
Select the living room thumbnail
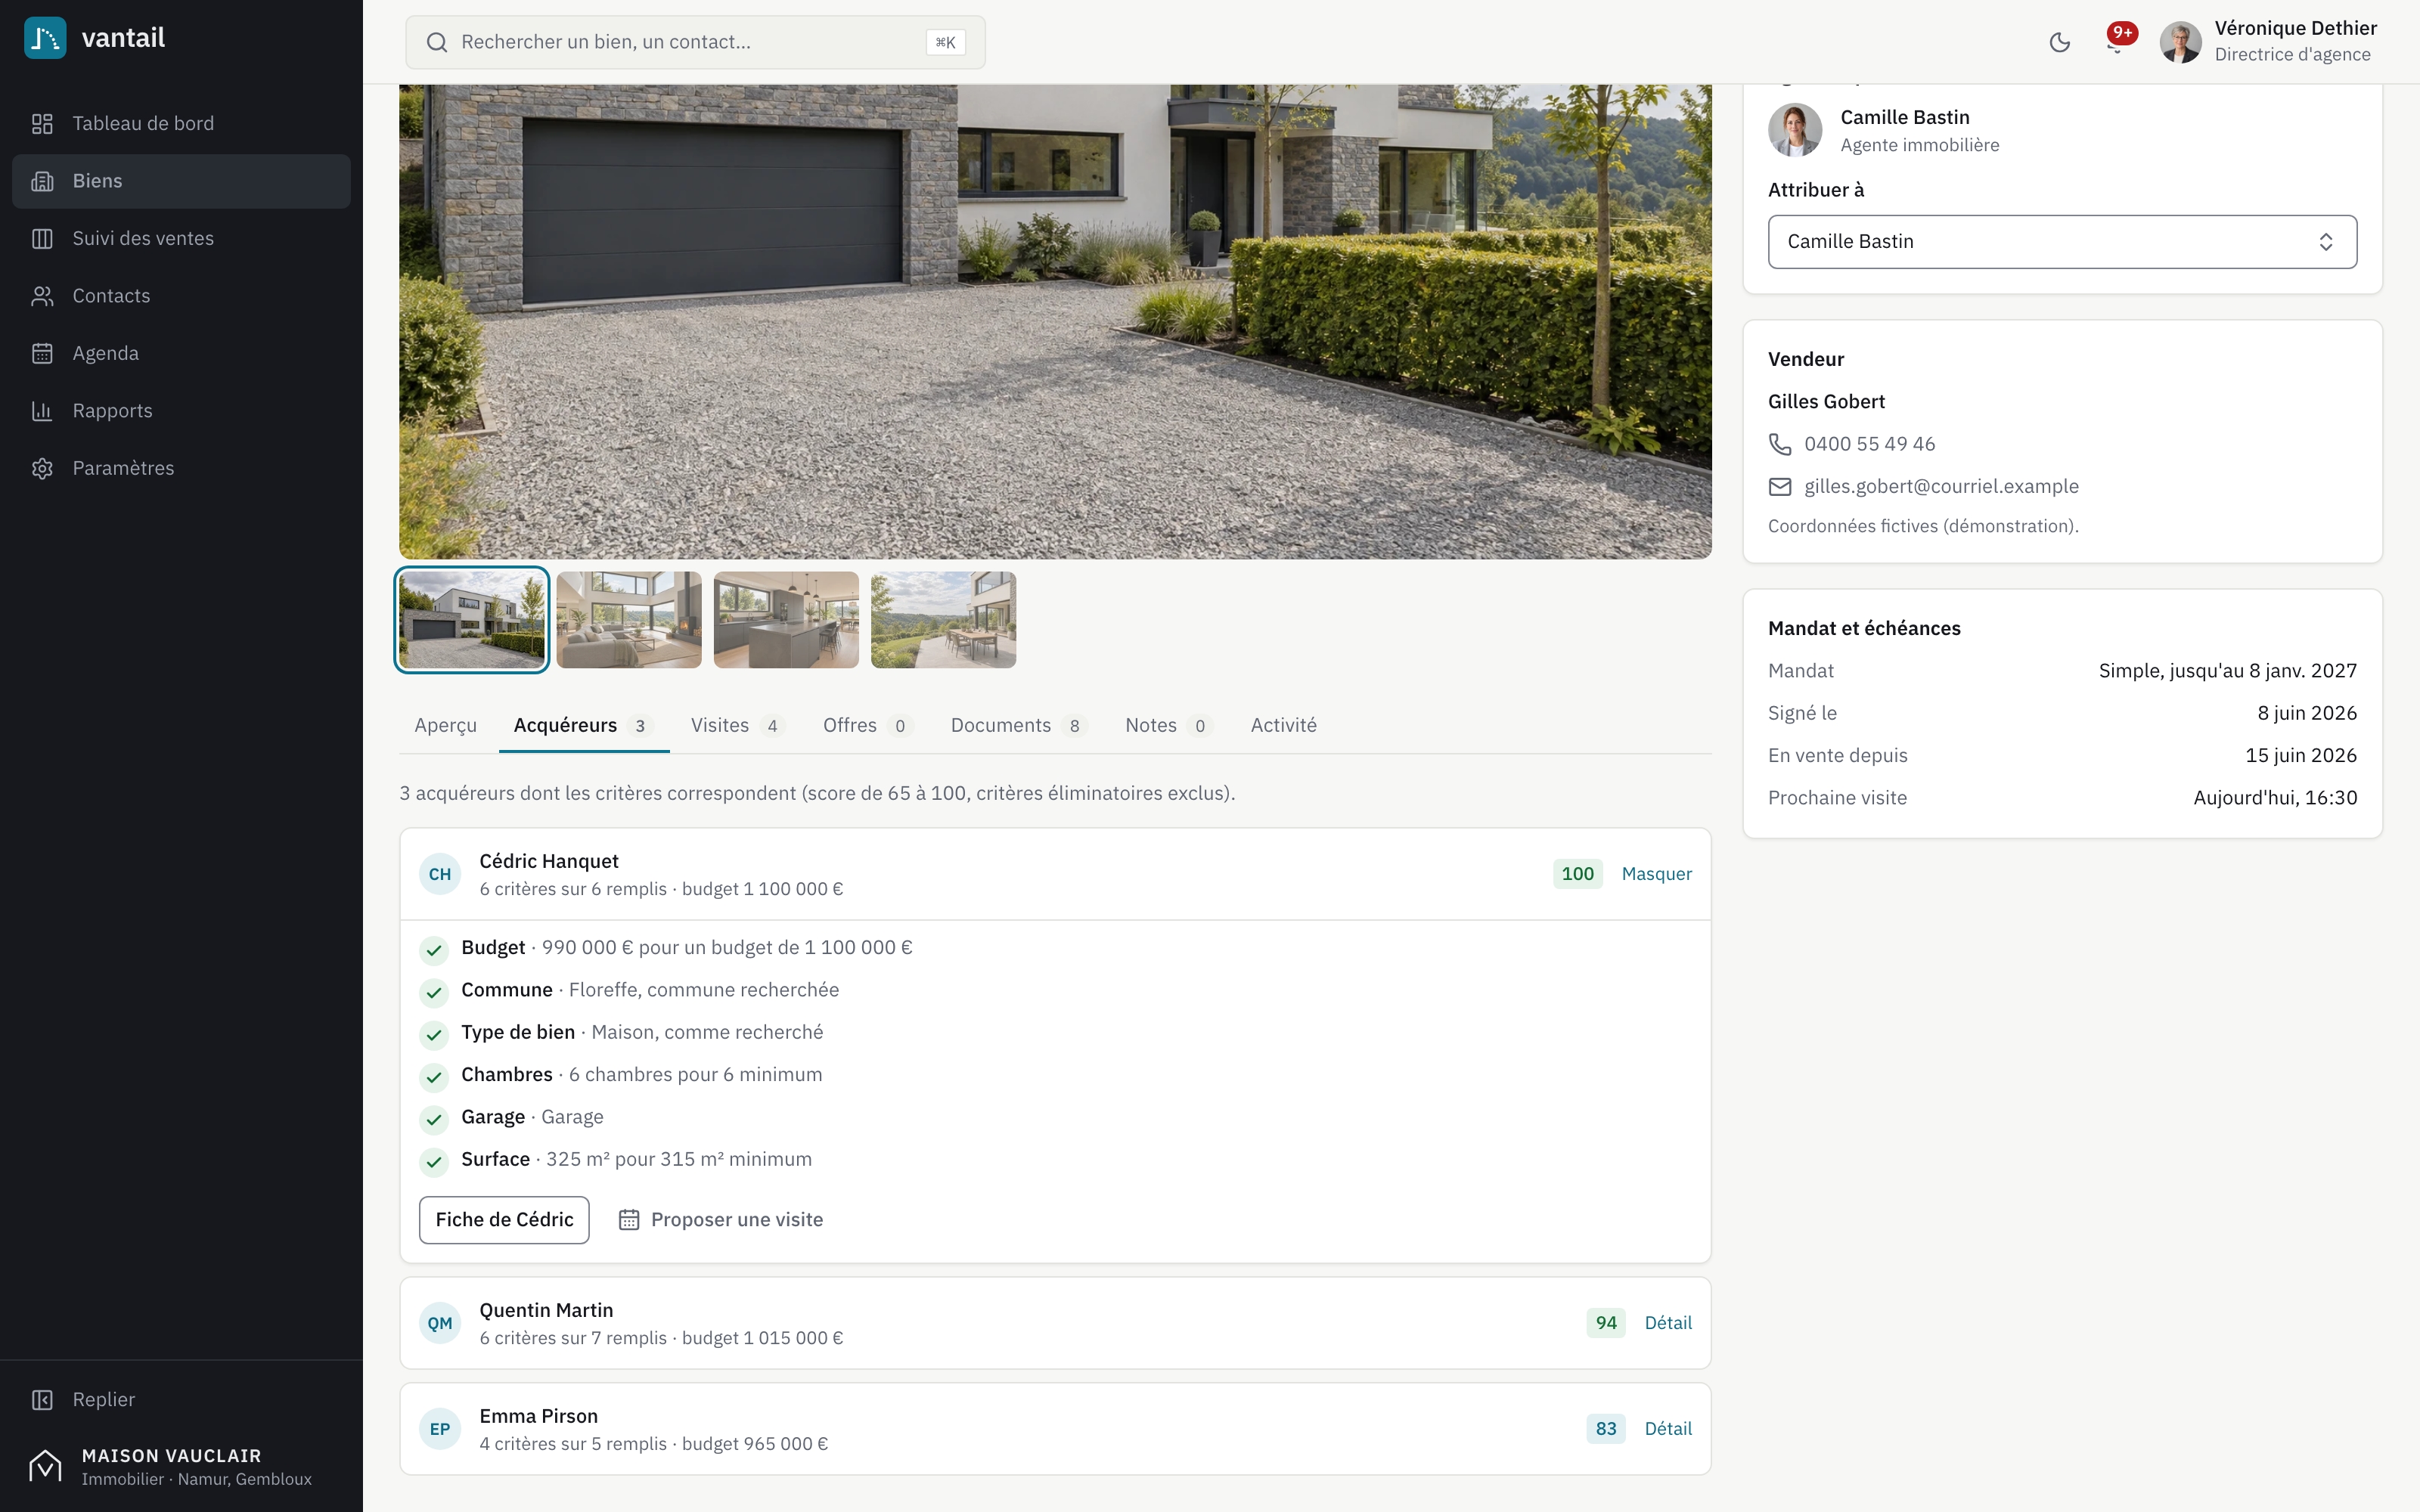pos(629,620)
